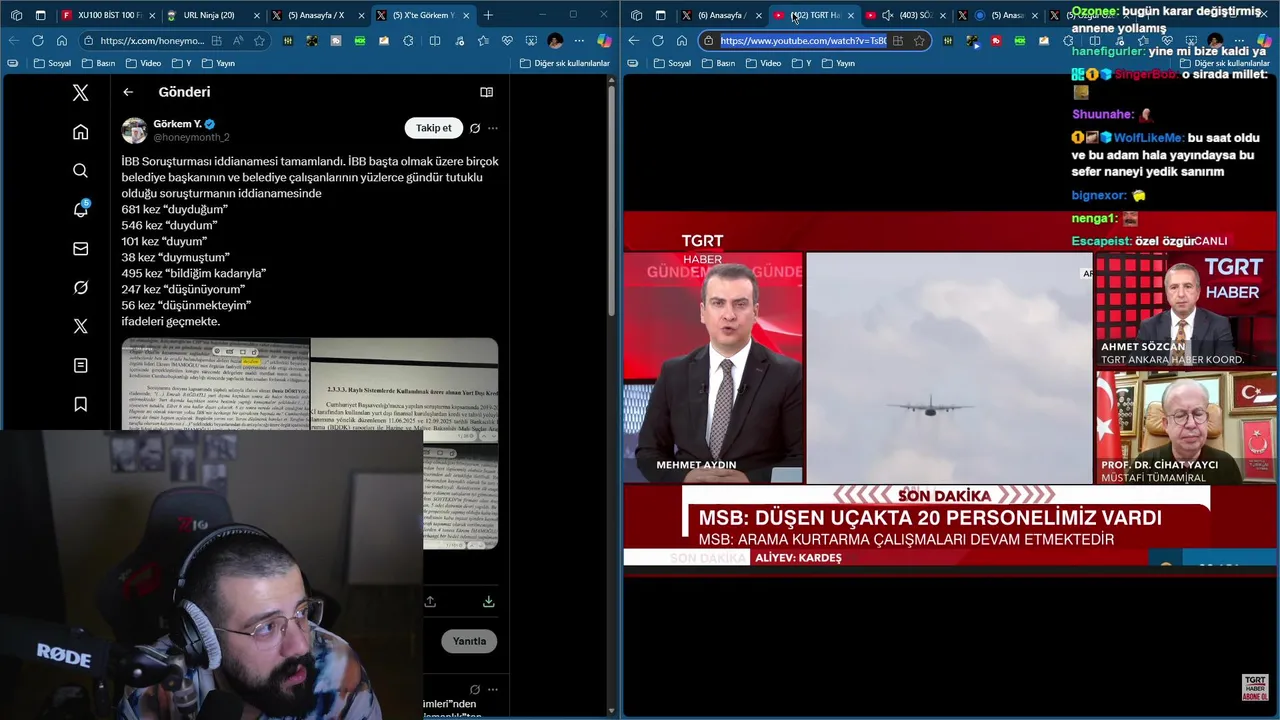Click home button in left browser toolbar
1280x720 pixels.
coord(62,41)
